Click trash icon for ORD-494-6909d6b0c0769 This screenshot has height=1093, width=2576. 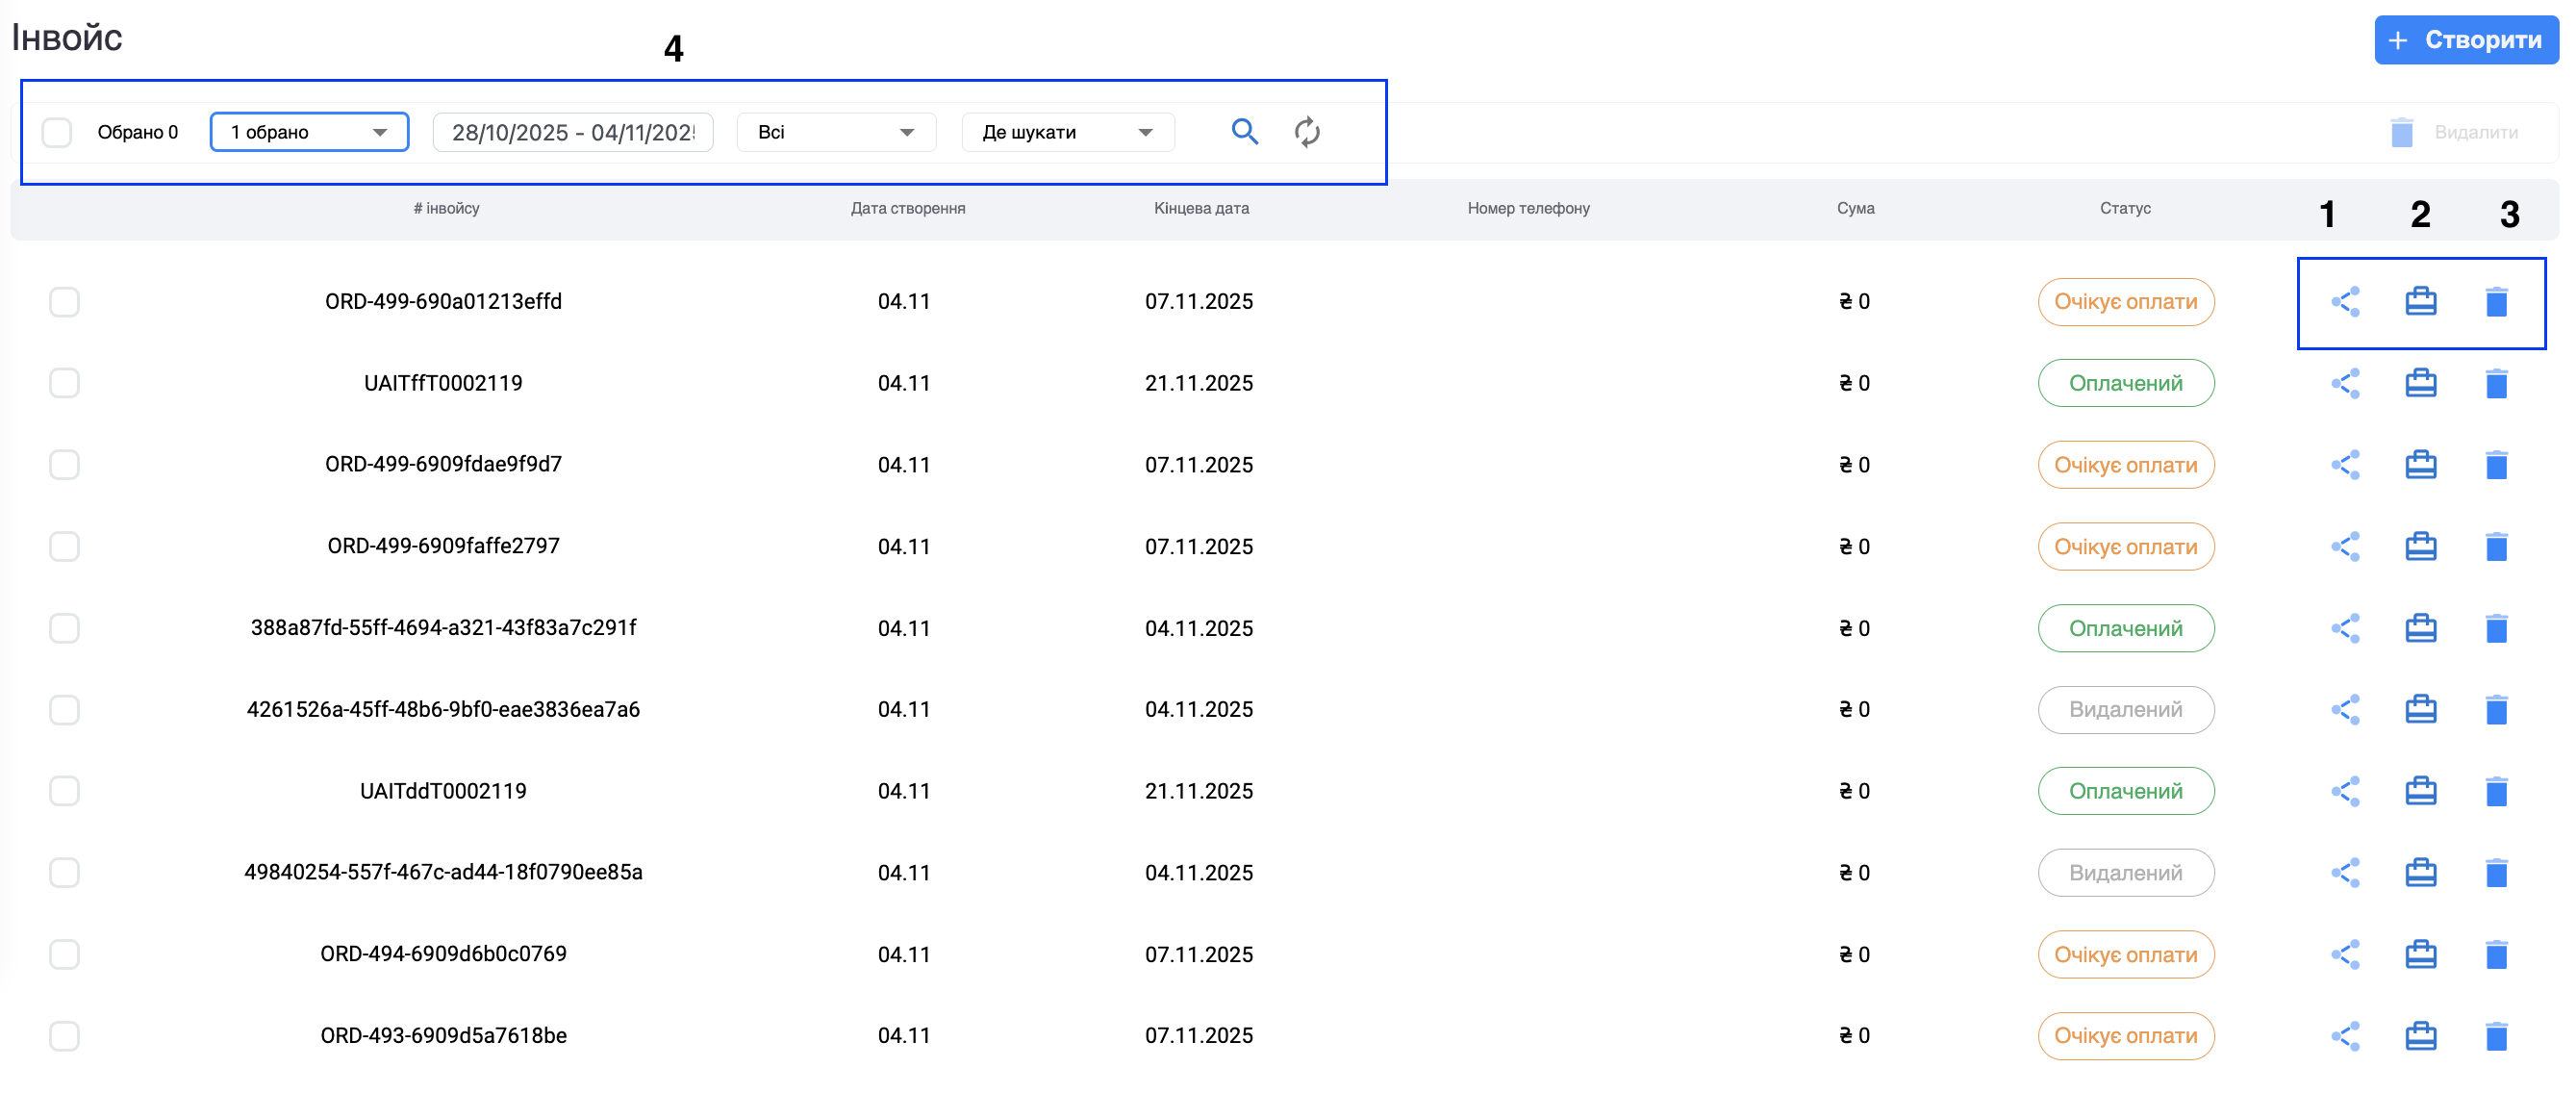[2496, 954]
